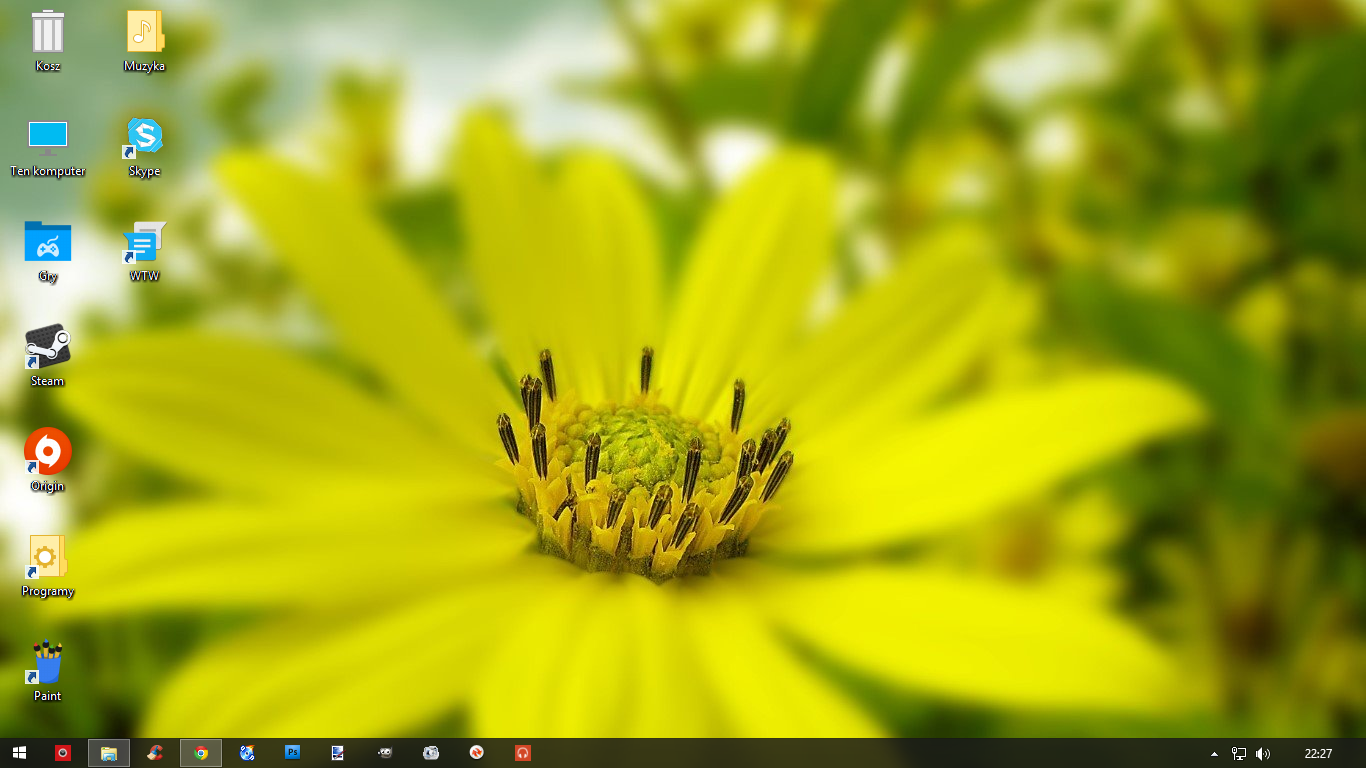This screenshot has height=768, width=1366.
Task: Switch to Google Chrome in taskbar
Action: pyautogui.click(x=201, y=753)
